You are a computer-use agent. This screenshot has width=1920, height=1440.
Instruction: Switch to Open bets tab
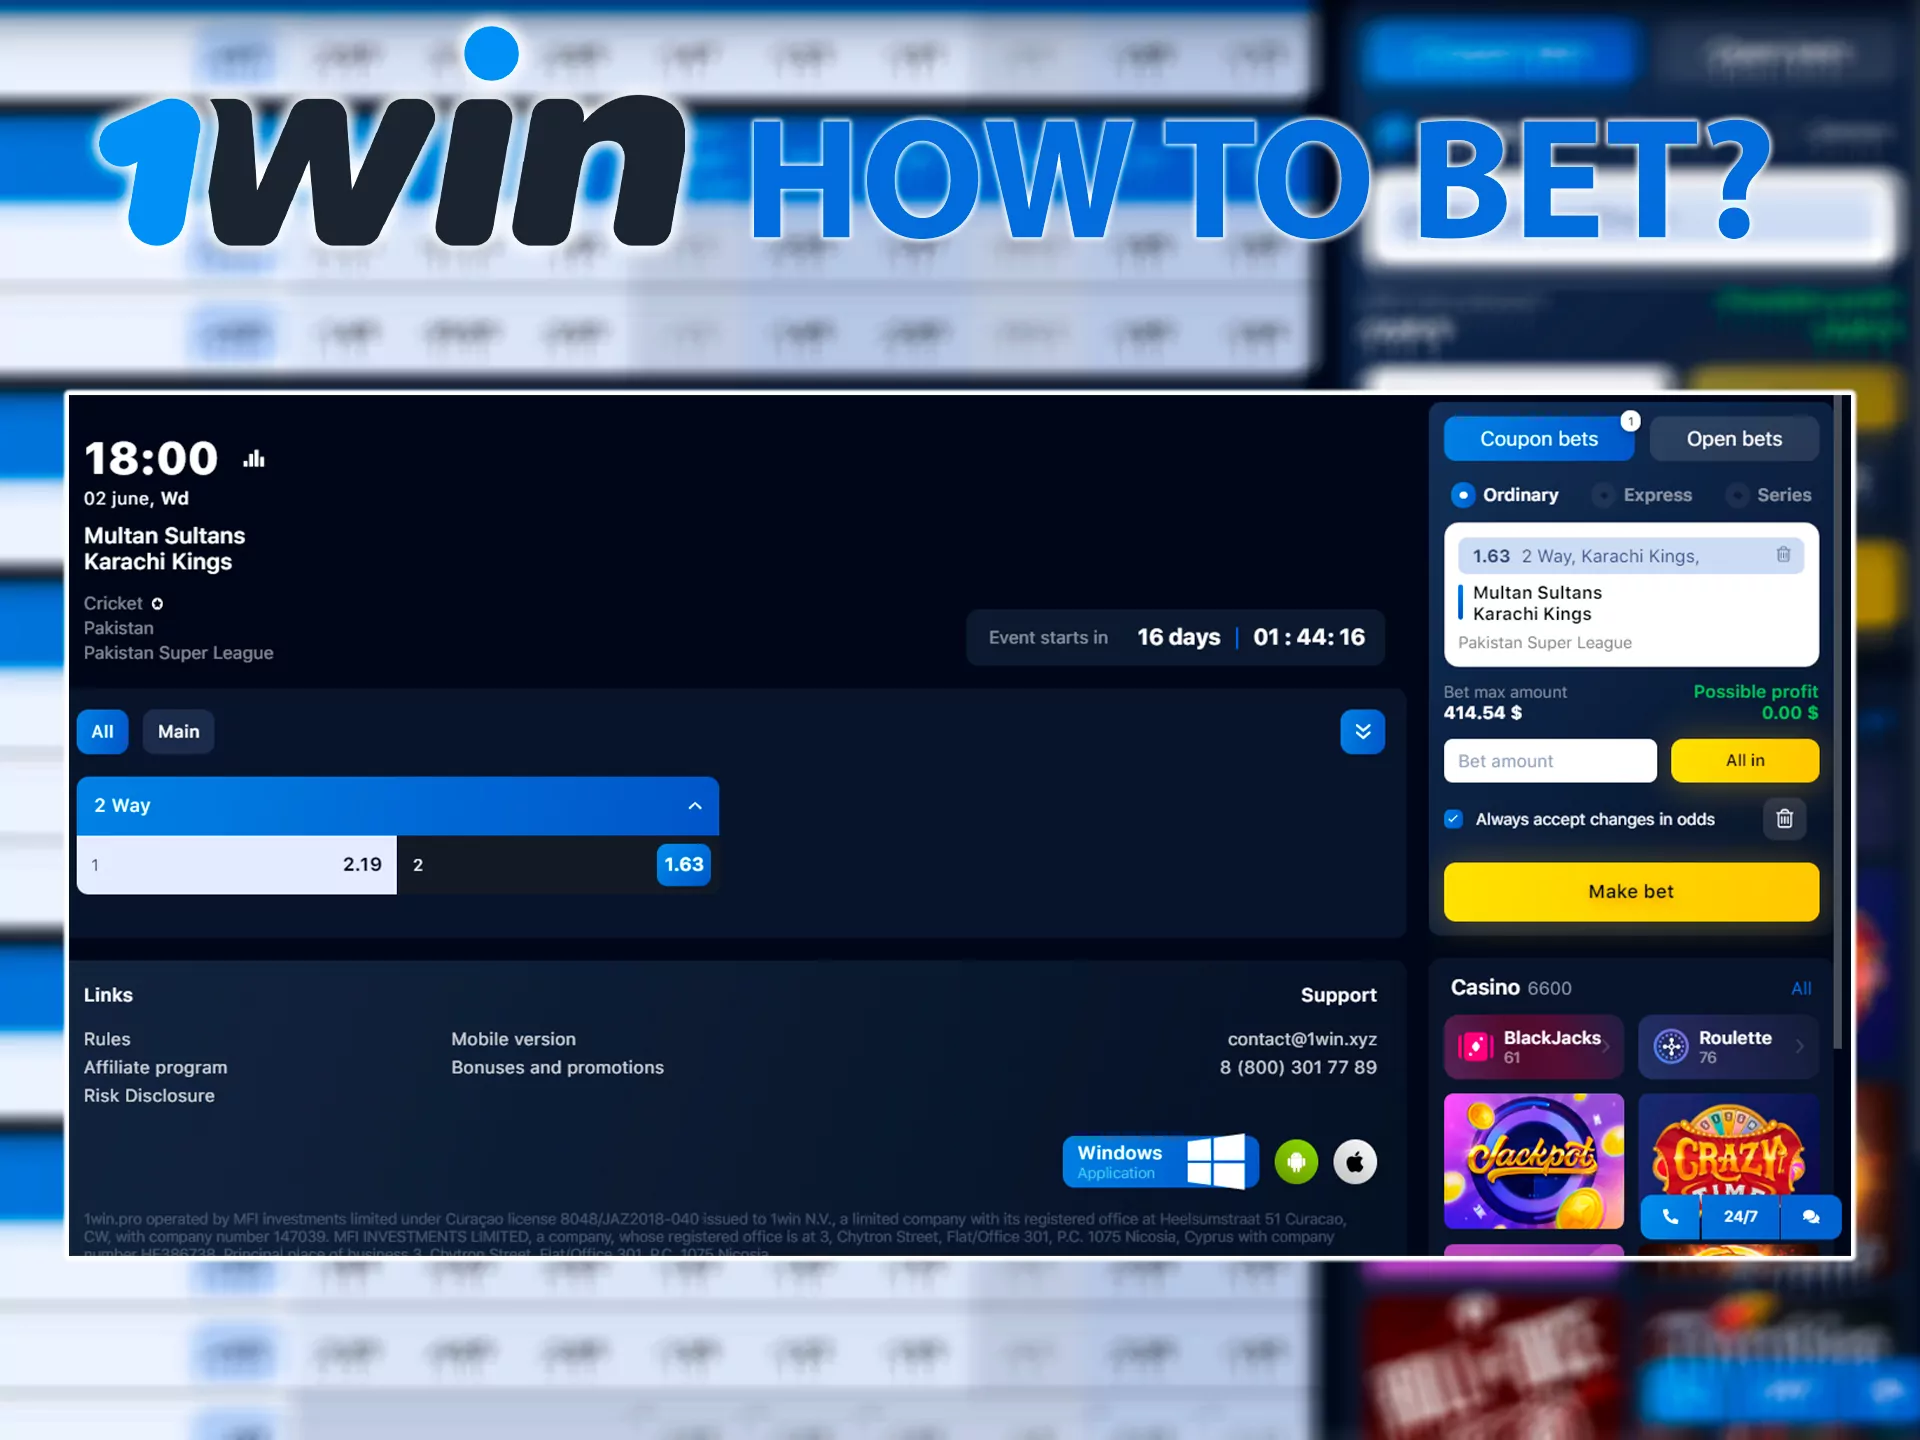1734,439
